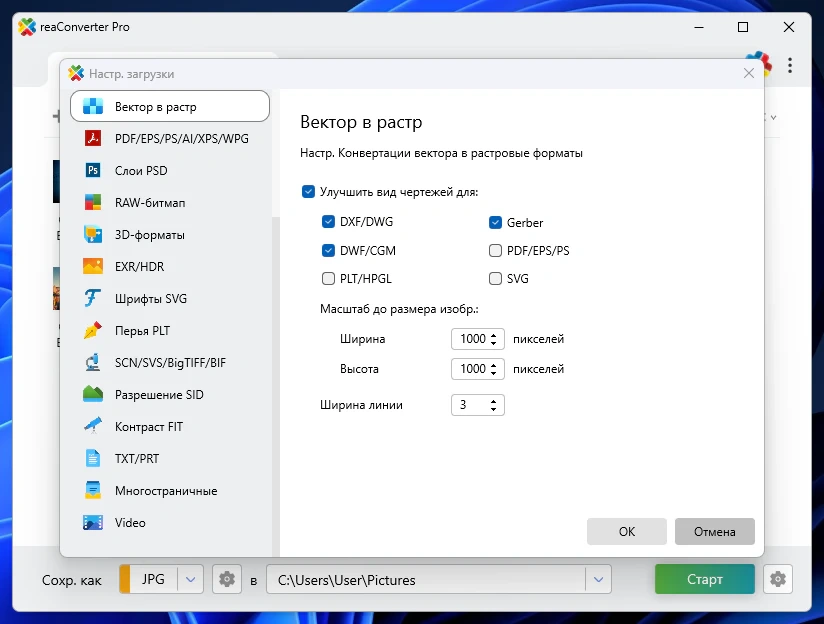Confirm settings with OK button
The width and height of the screenshot is (824, 624).
click(627, 531)
